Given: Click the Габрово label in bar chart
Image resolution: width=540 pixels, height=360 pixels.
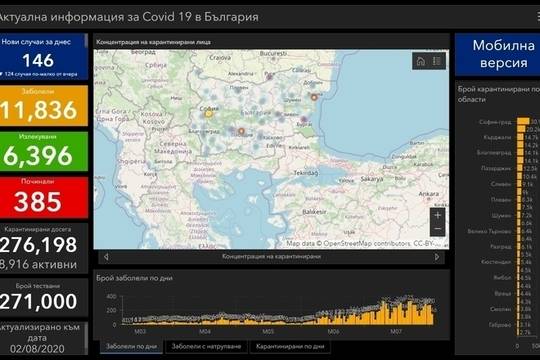Looking at the screenshot, I should (500, 325).
